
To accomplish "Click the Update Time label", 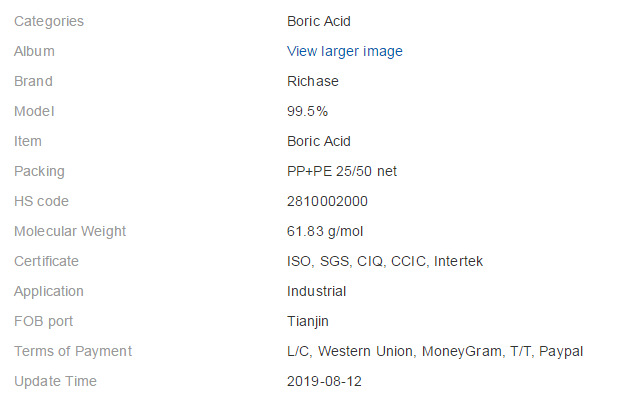I will tap(55, 381).
